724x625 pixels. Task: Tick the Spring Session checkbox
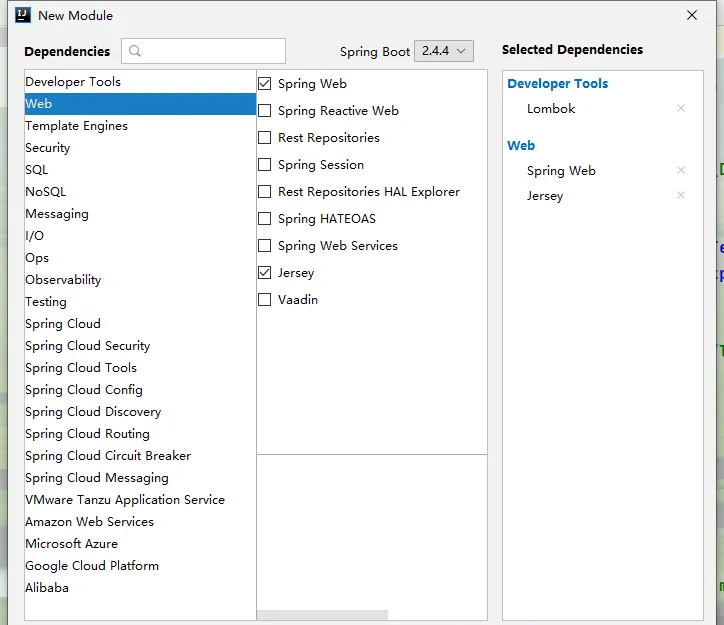point(265,165)
